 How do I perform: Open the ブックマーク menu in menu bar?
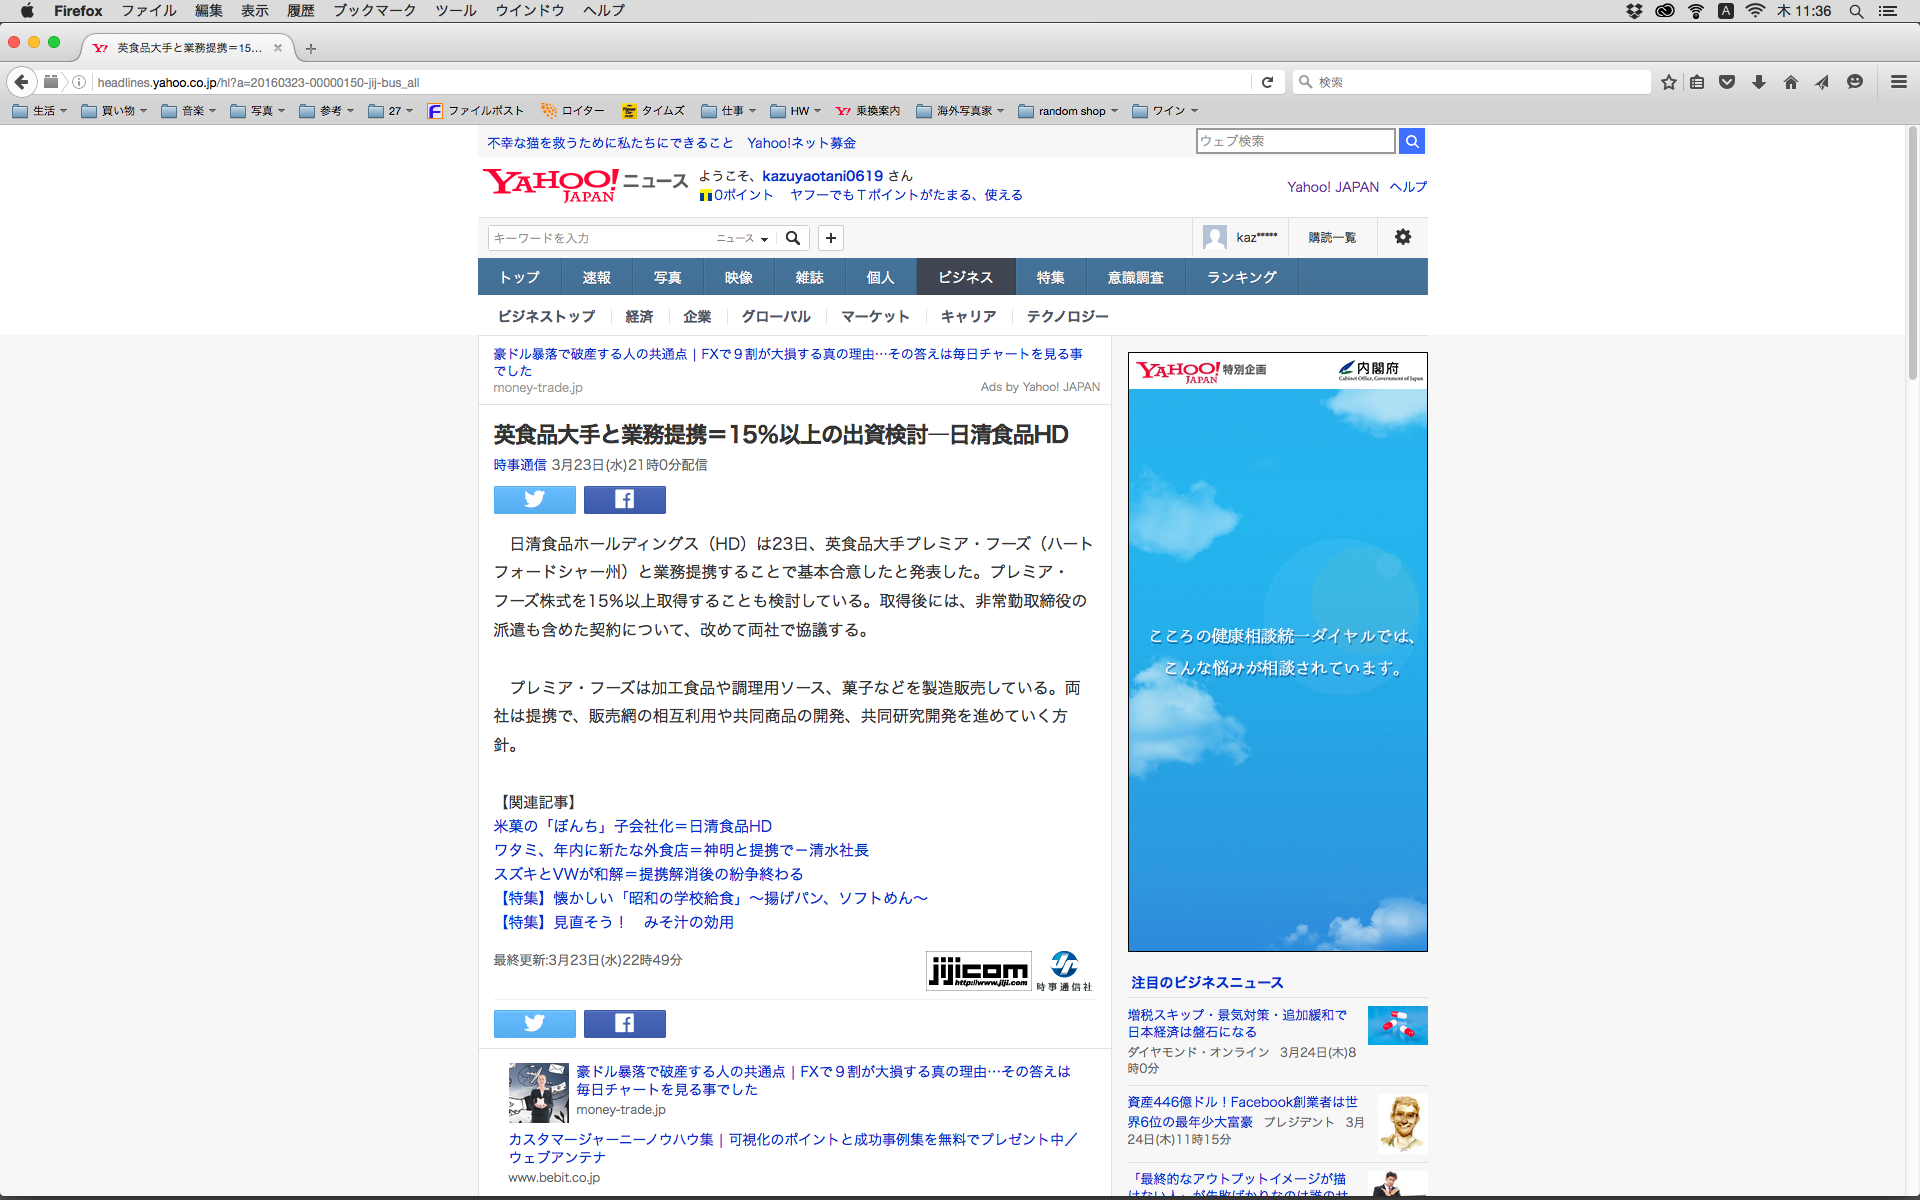[x=374, y=11]
